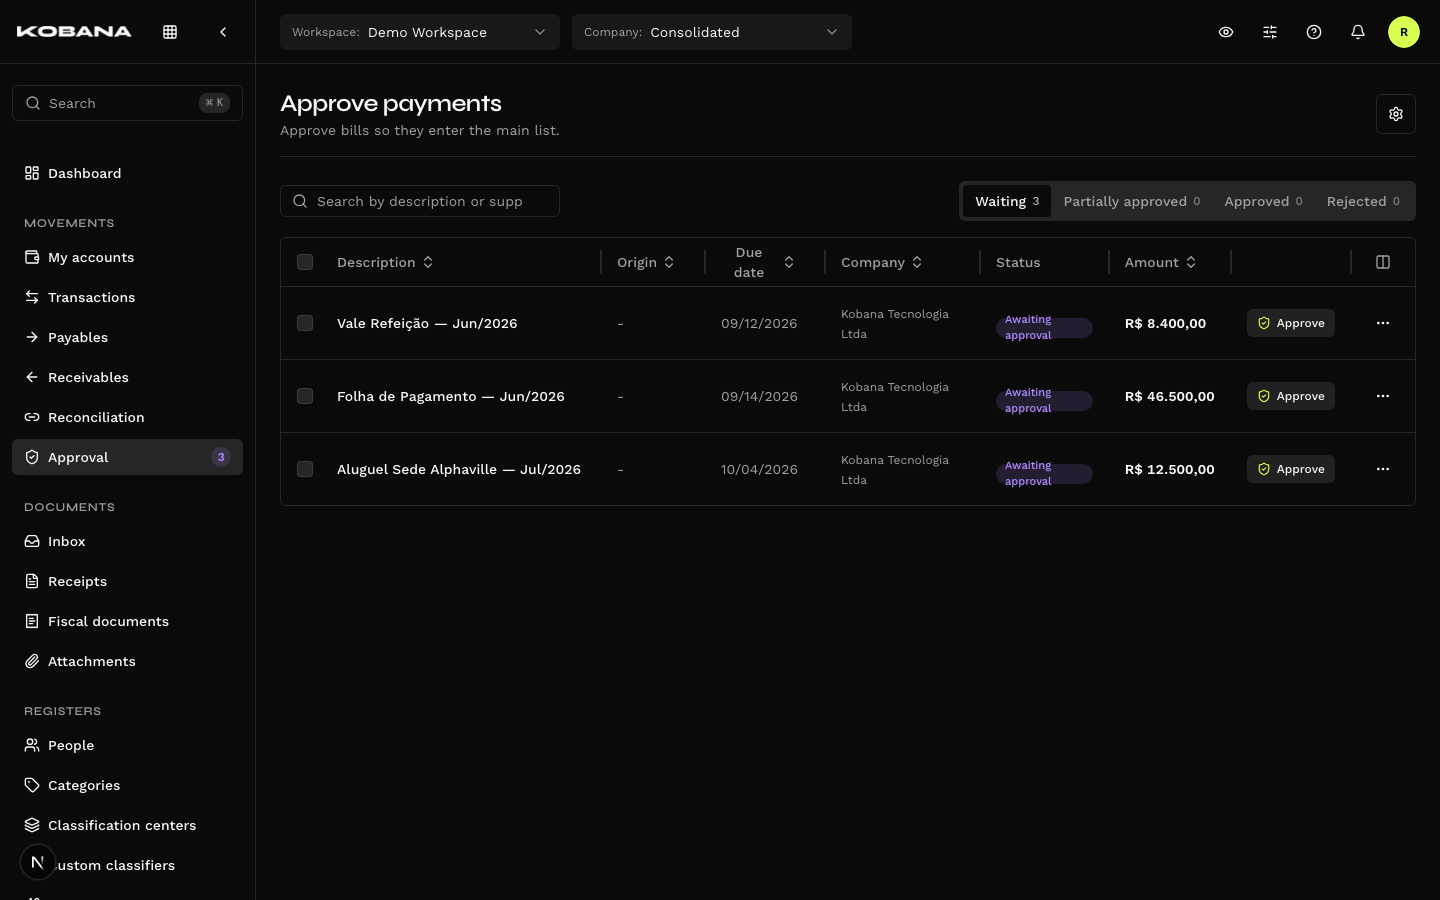Switch to the Waiting tab
The height and width of the screenshot is (900, 1440).
point(1007,201)
